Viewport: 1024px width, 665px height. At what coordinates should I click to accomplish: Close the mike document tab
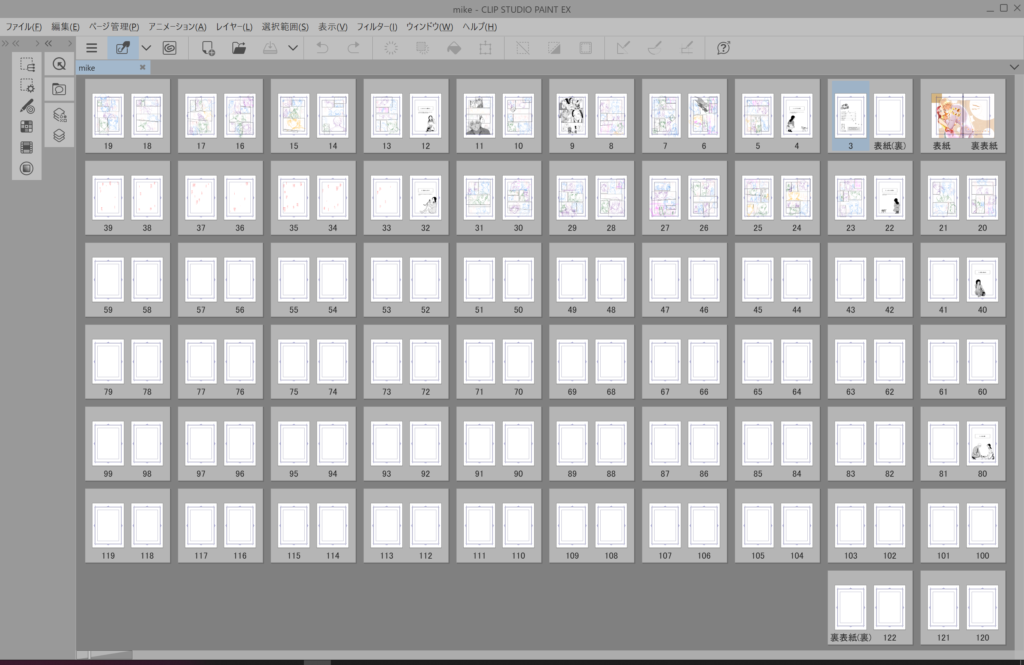pyautogui.click(x=142, y=67)
